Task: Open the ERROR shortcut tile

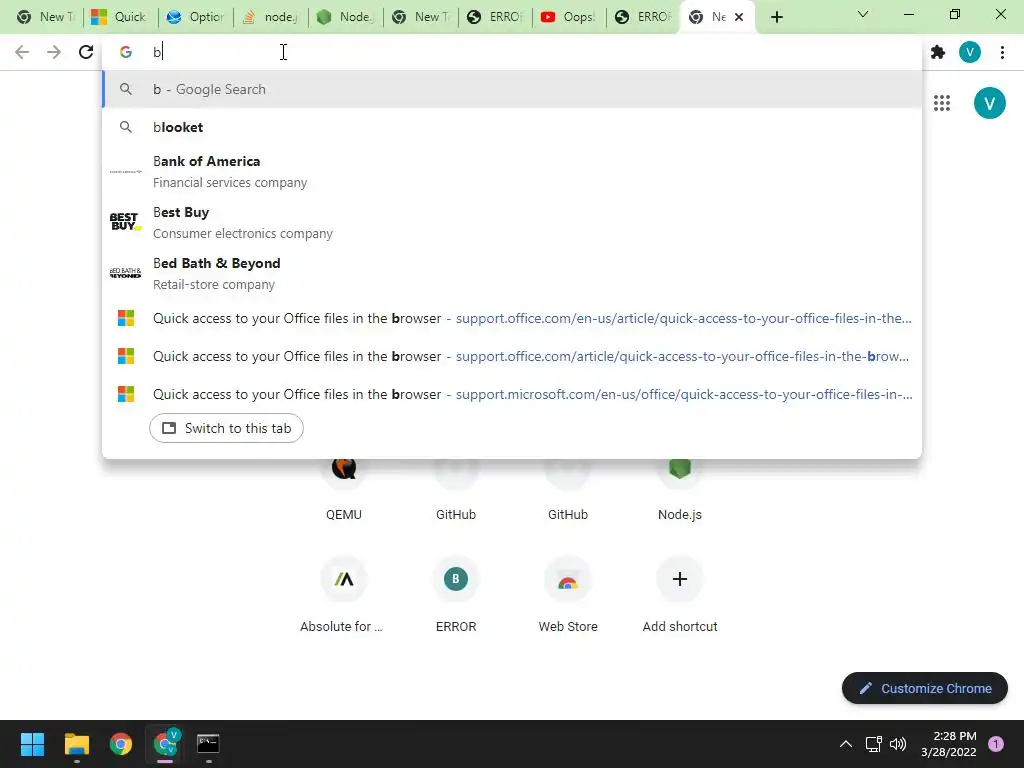Action: point(456,594)
